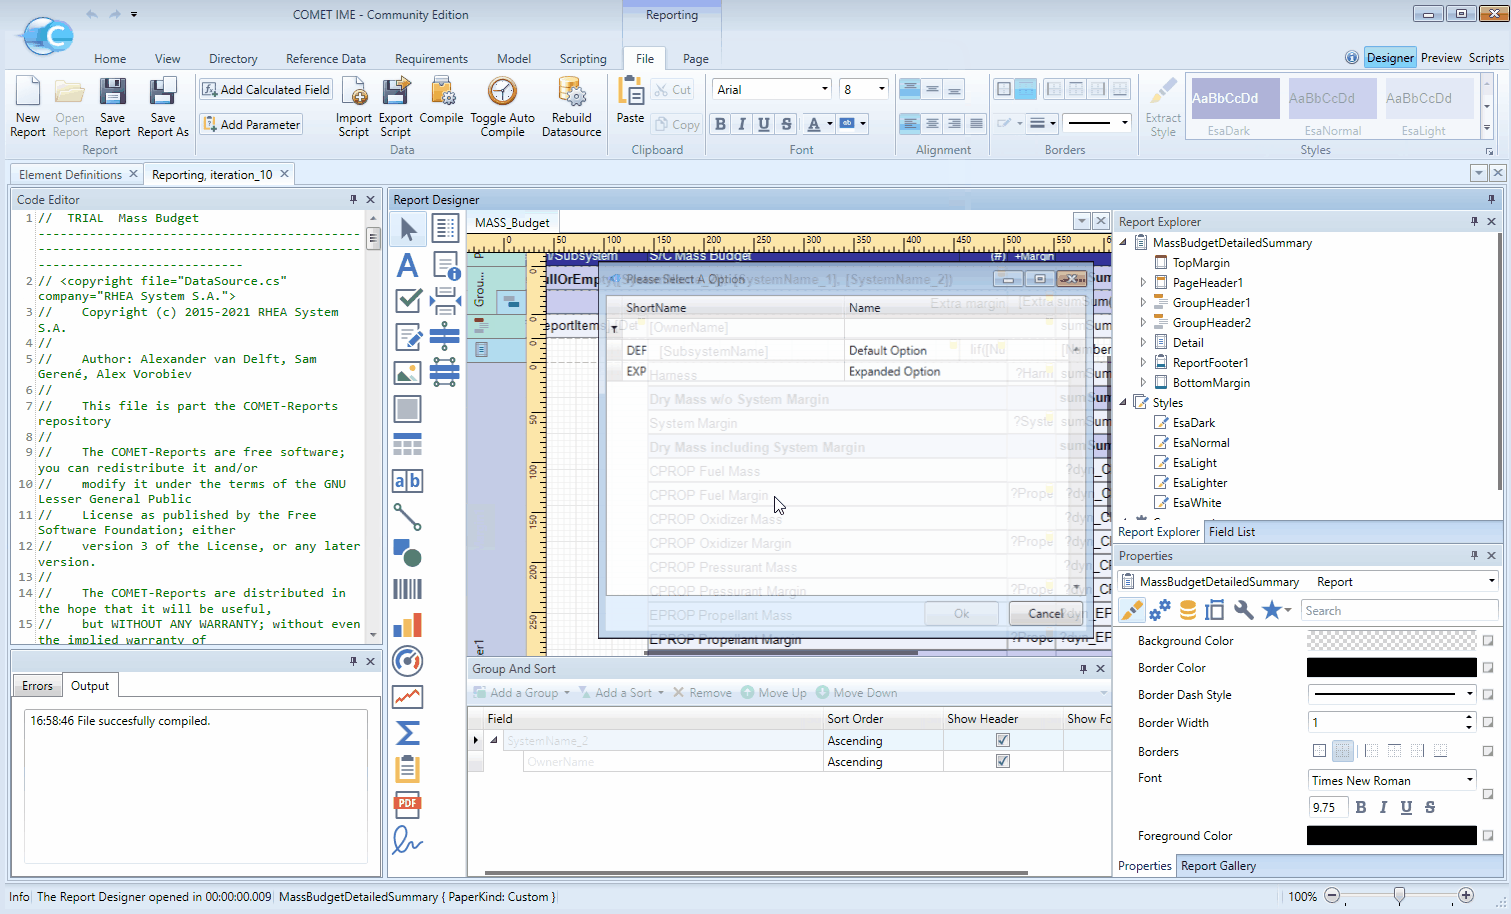The image size is (1511, 914).
Task: Open the Home ribbon tab
Action: point(110,59)
